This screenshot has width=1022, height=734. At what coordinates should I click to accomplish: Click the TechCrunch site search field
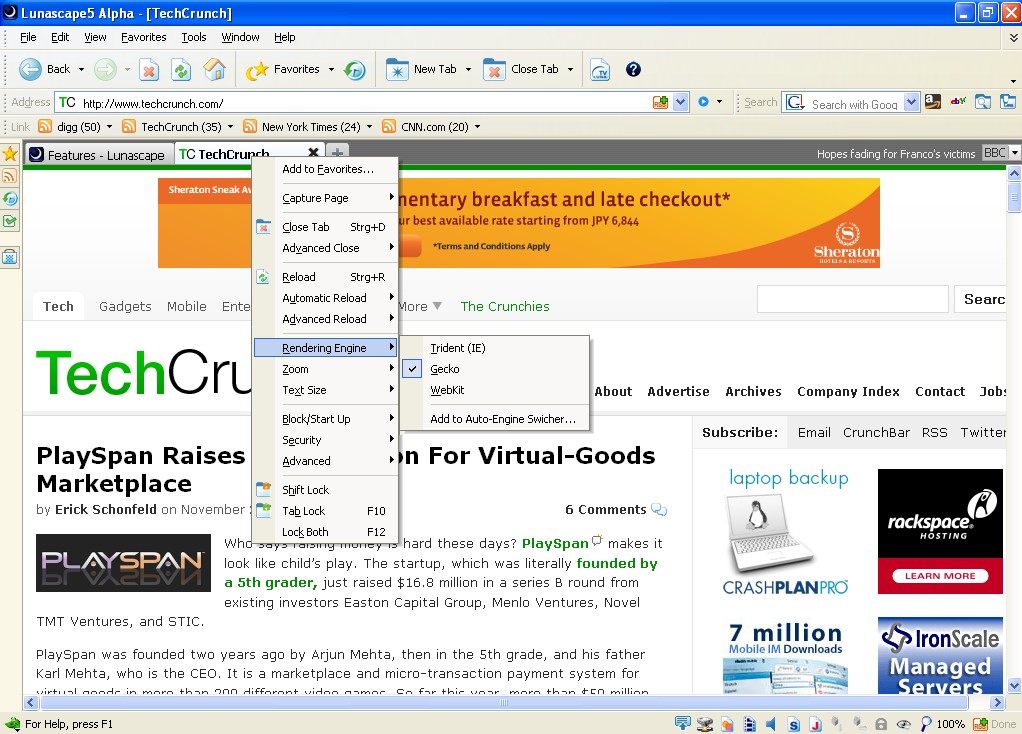click(852, 299)
